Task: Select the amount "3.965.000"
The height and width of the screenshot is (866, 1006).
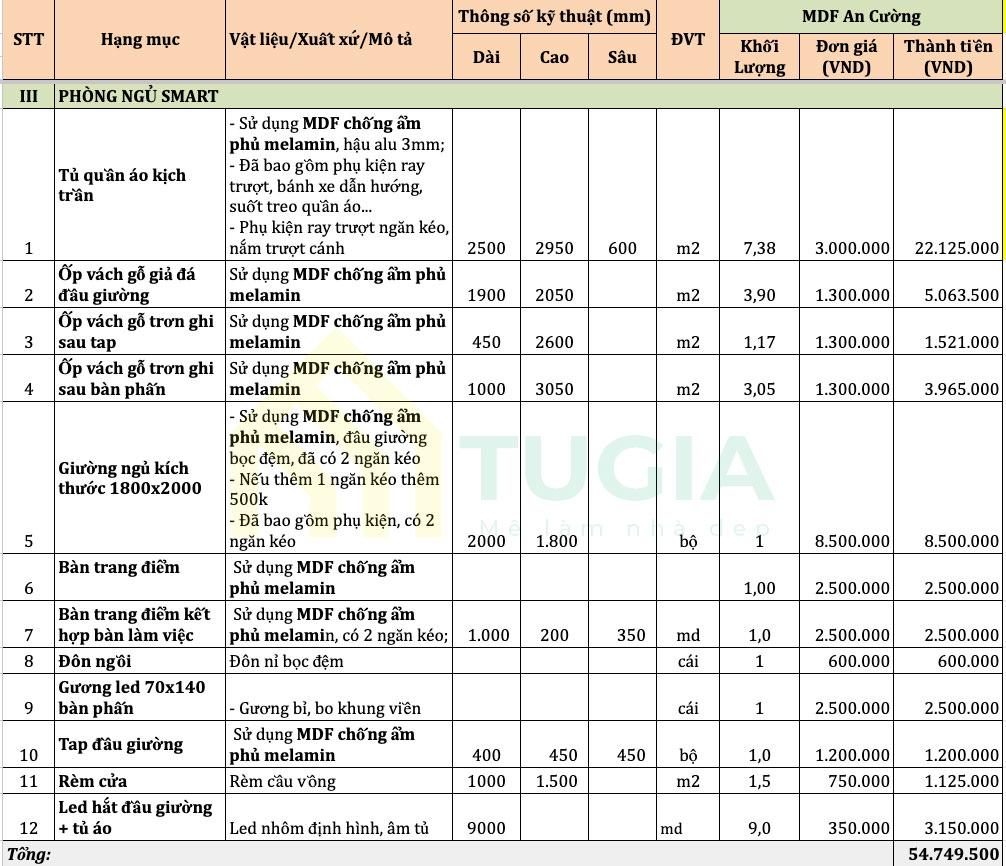Action: coord(961,389)
